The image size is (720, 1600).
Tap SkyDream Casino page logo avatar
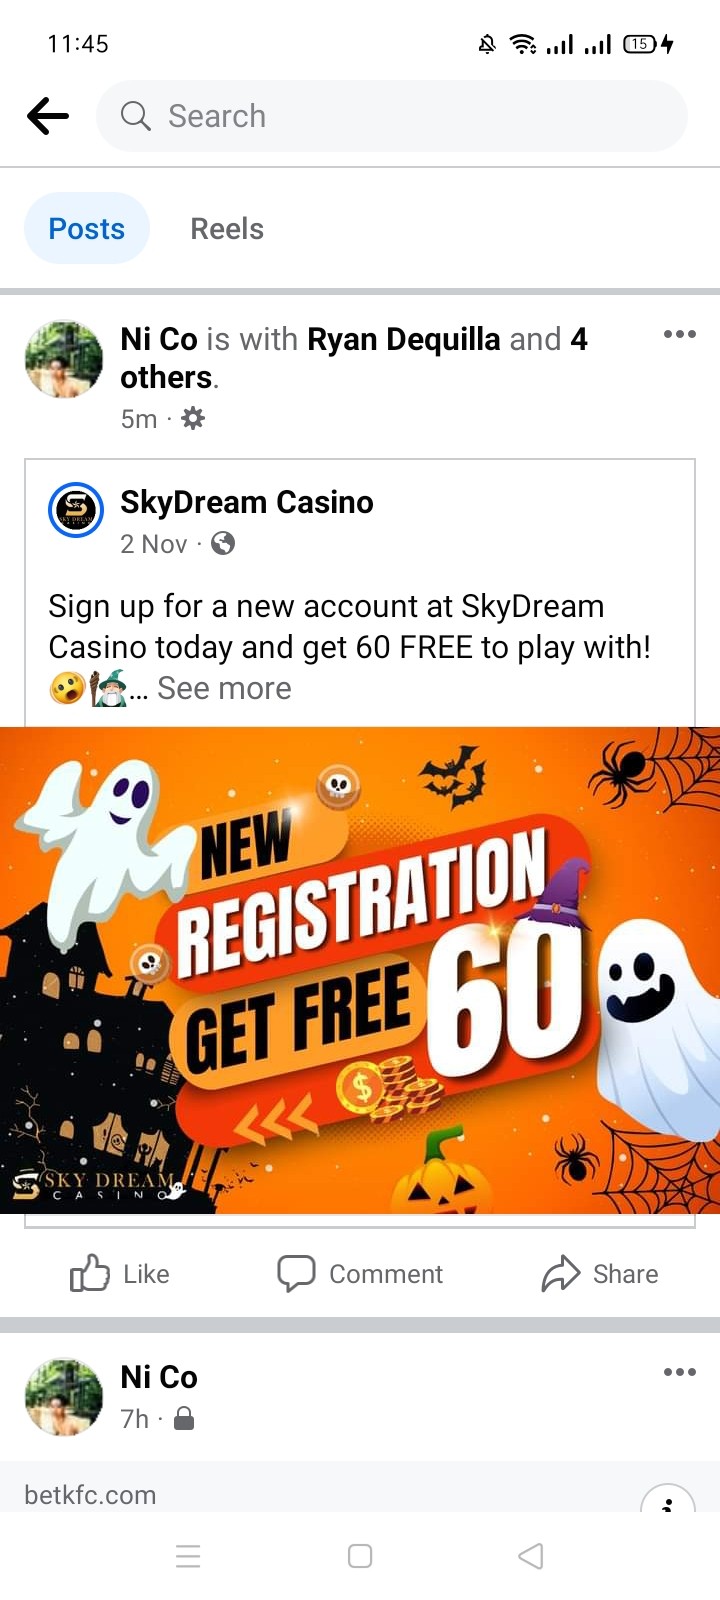pyautogui.click(x=76, y=510)
